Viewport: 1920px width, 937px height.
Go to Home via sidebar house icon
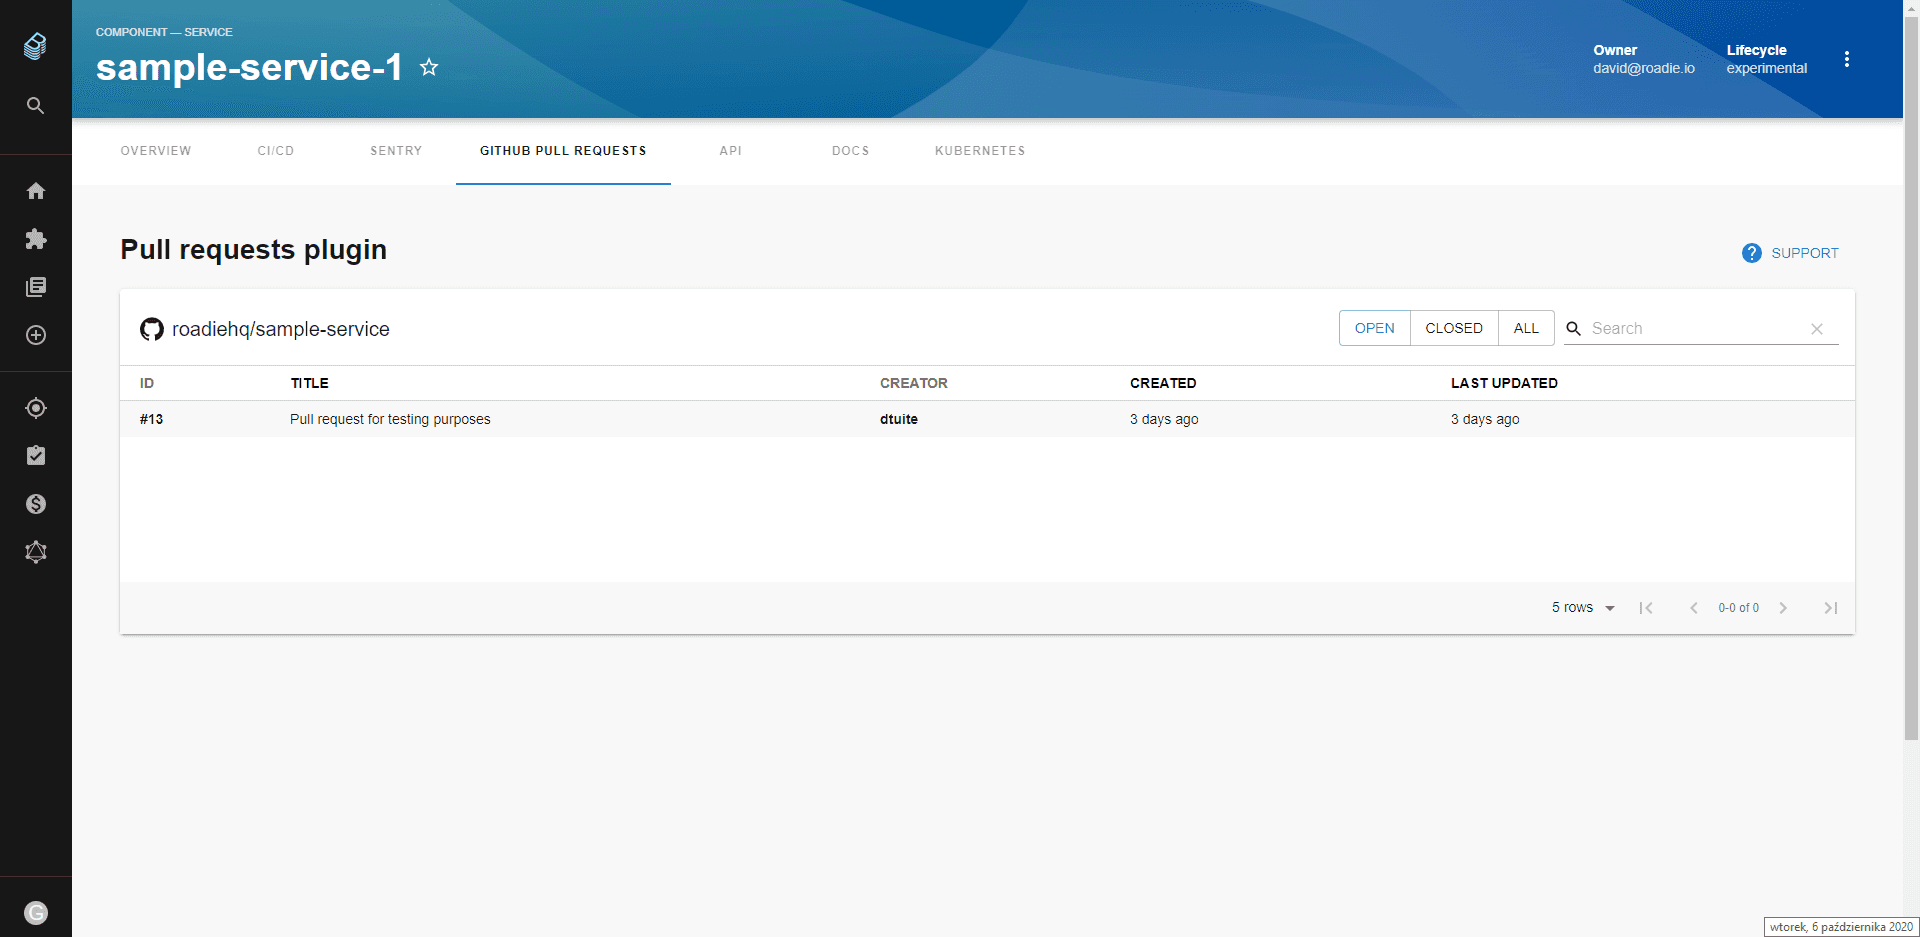coord(36,191)
